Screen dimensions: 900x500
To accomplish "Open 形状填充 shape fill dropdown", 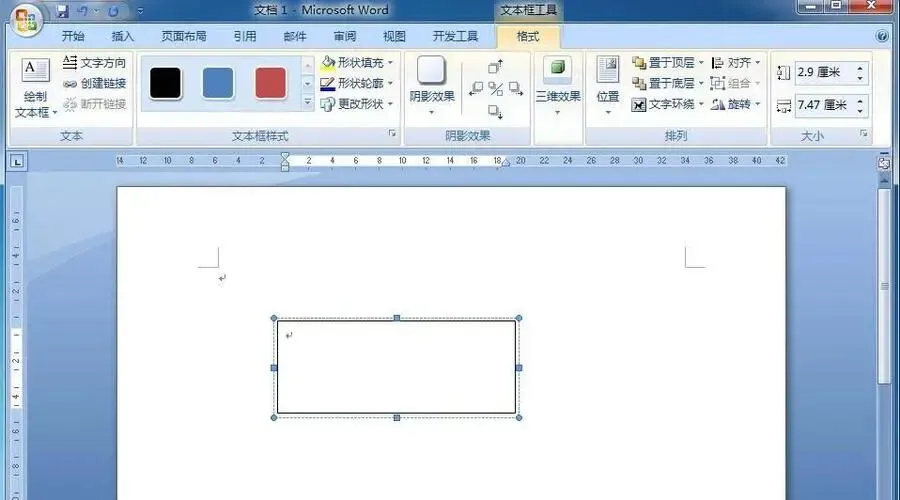I will point(357,62).
